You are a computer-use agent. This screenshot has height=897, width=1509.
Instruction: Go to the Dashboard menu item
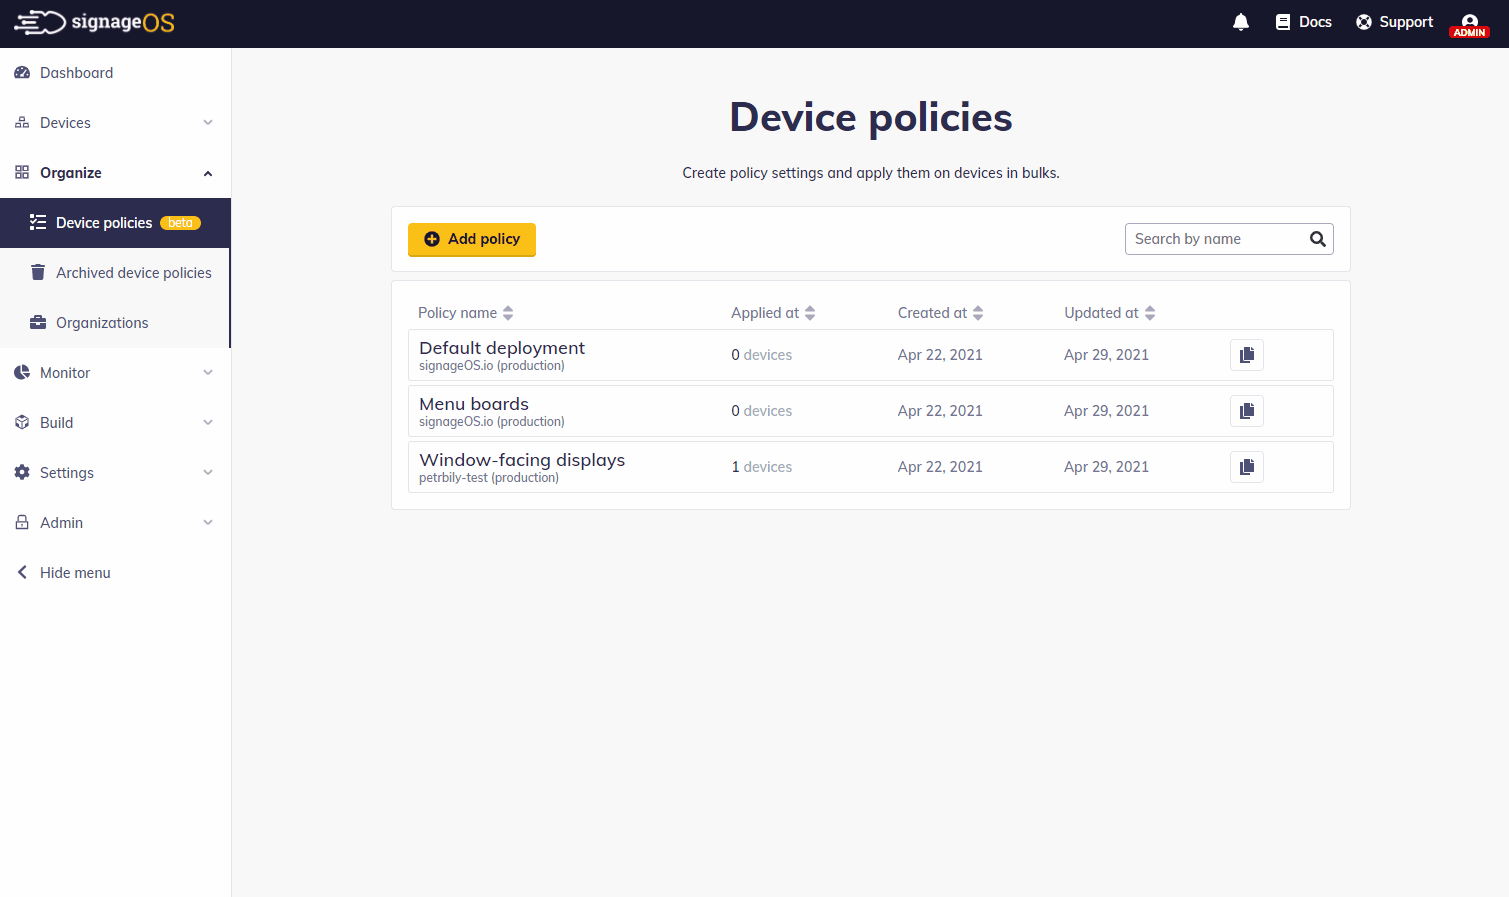click(x=76, y=72)
